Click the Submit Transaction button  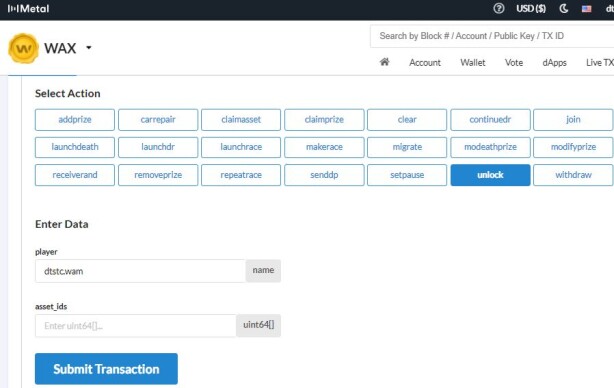106,369
